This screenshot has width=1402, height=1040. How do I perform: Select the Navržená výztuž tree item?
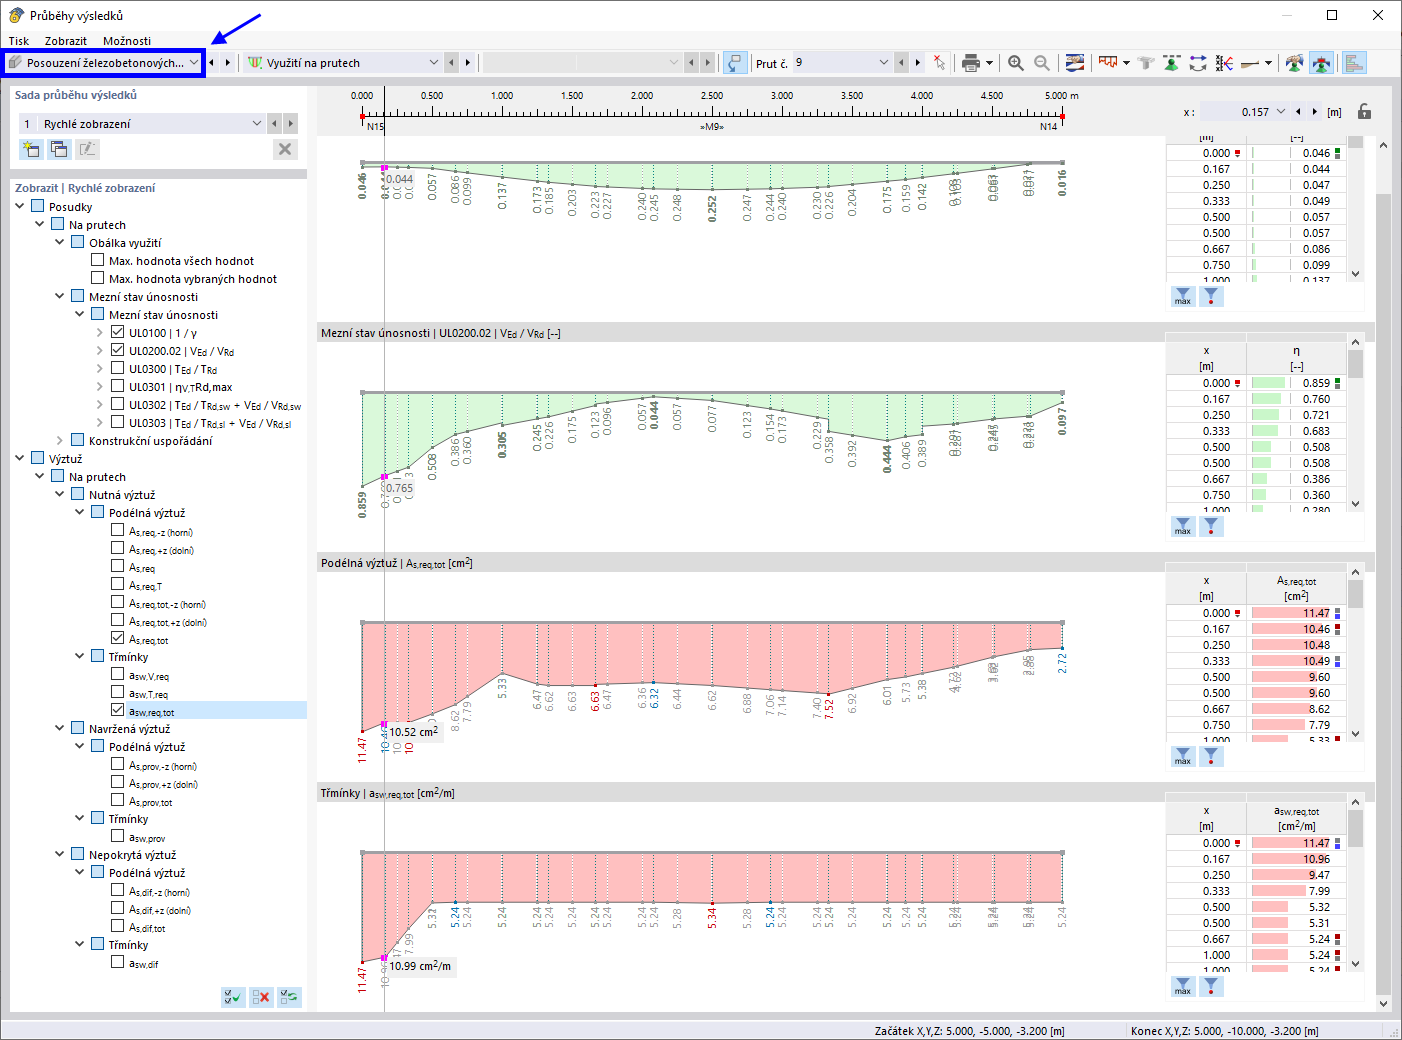click(x=130, y=728)
